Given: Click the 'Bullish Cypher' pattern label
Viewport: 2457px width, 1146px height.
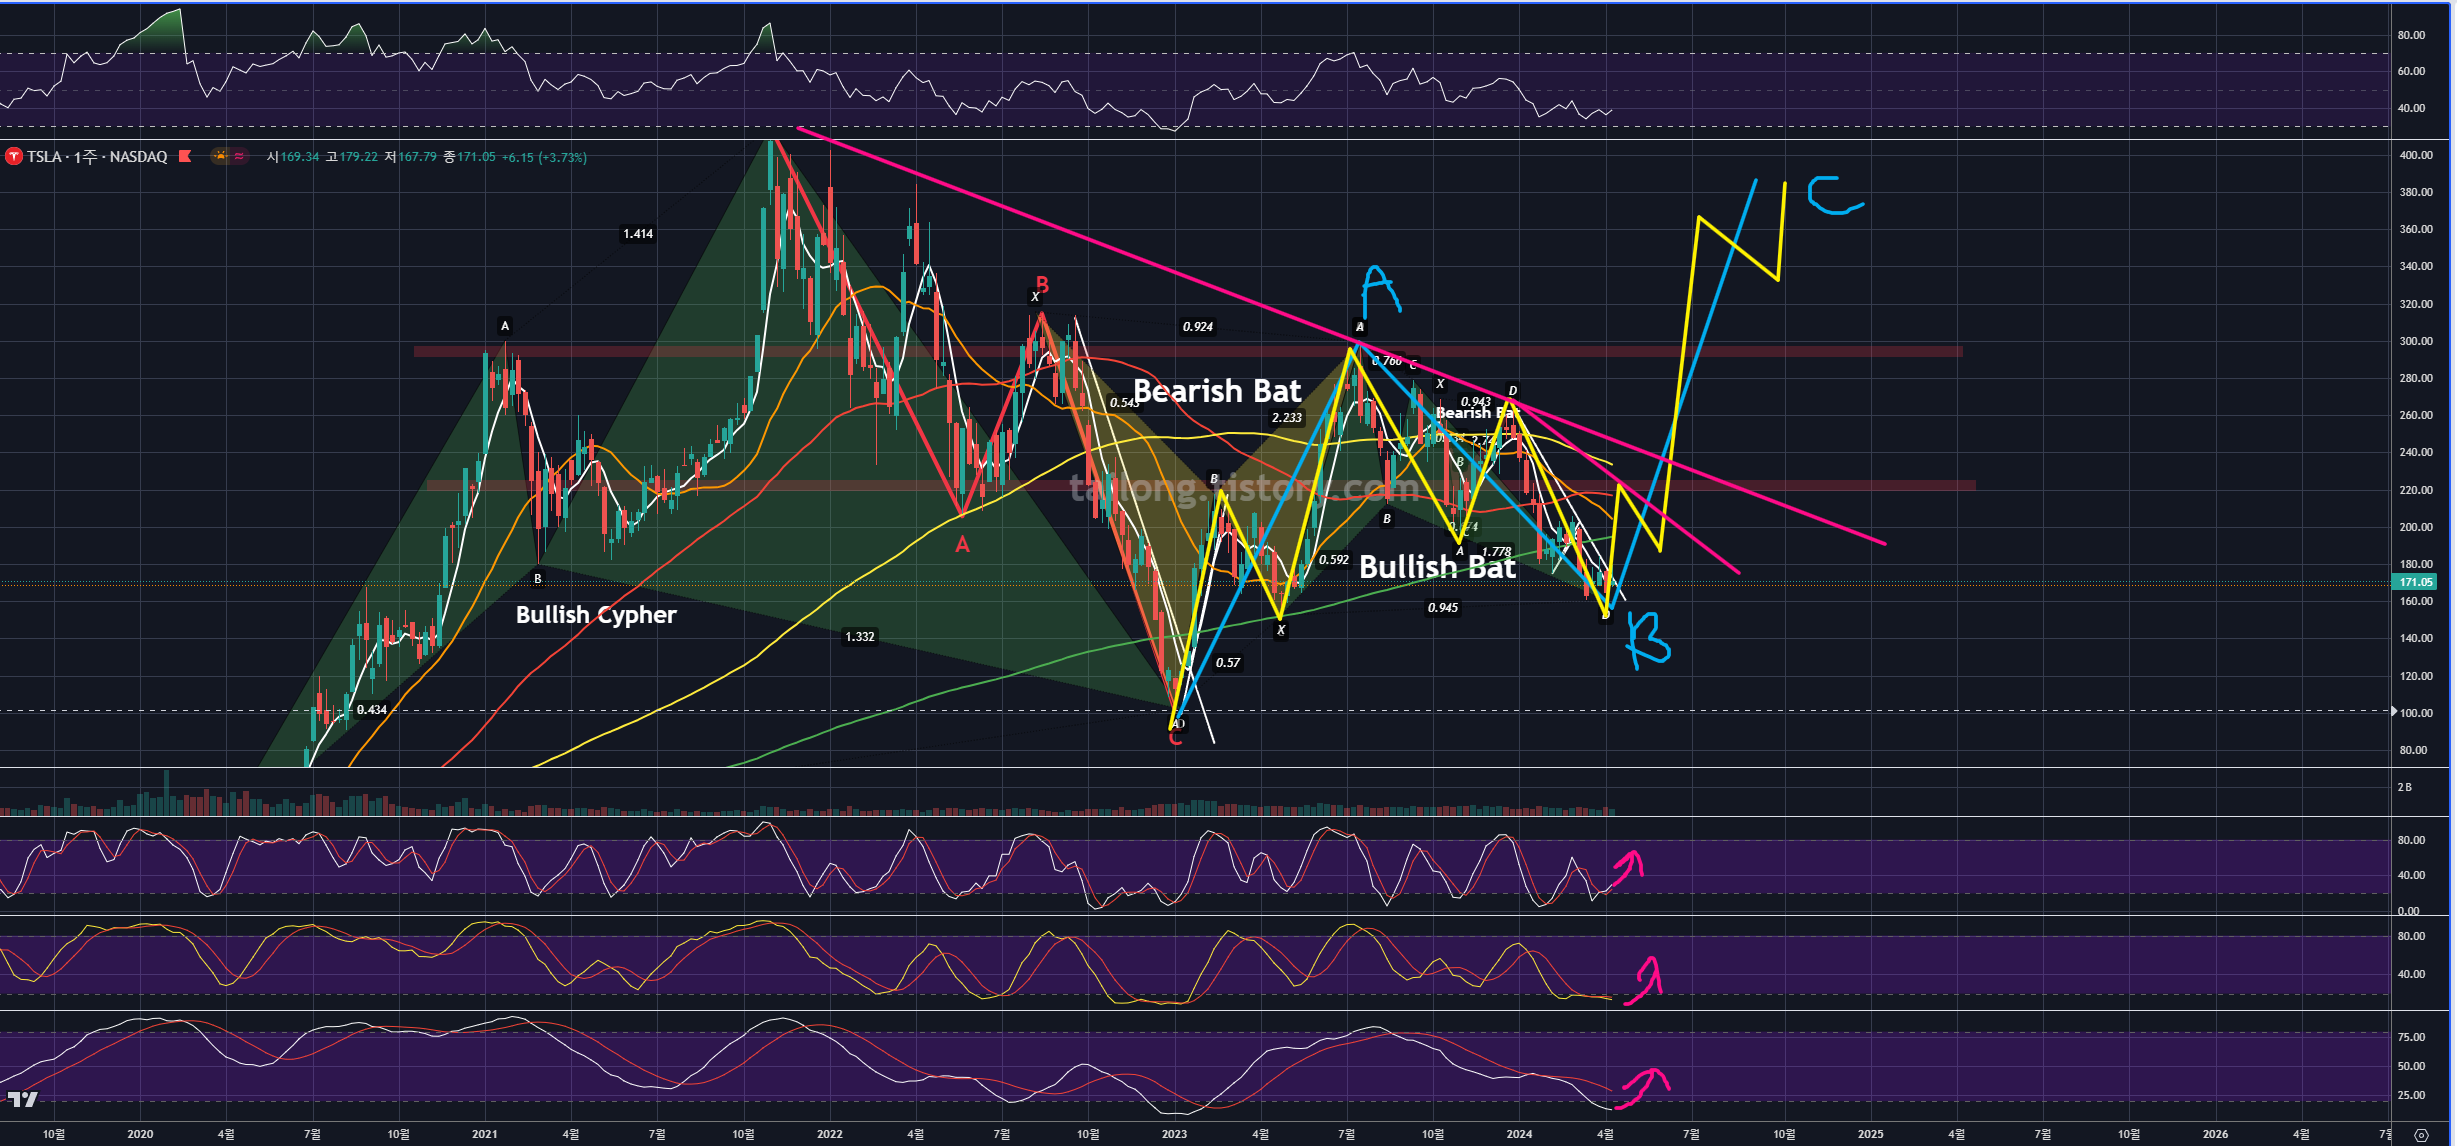Looking at the screenshot, I should 596,615.
